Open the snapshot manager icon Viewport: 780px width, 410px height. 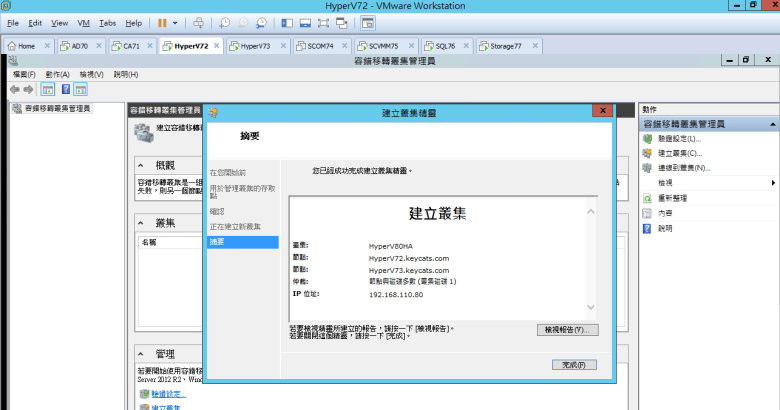pyautogui.click(x=260, y=22)
